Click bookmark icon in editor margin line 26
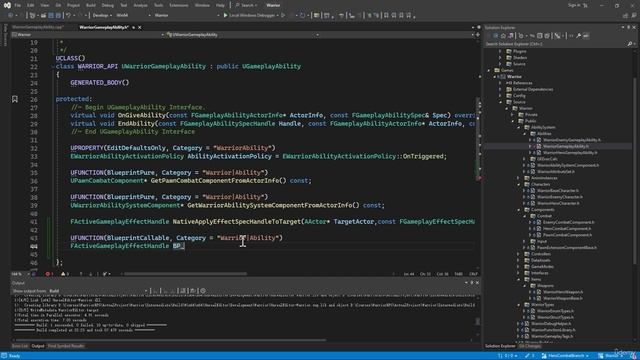This screenshot has width=640, height=360. [x=15, y=99]
